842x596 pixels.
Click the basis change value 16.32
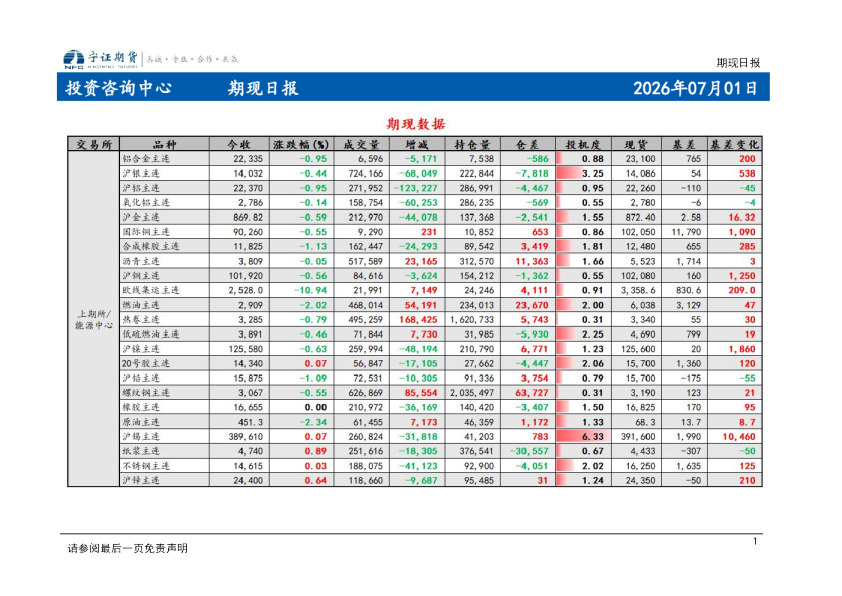[742, 217]
